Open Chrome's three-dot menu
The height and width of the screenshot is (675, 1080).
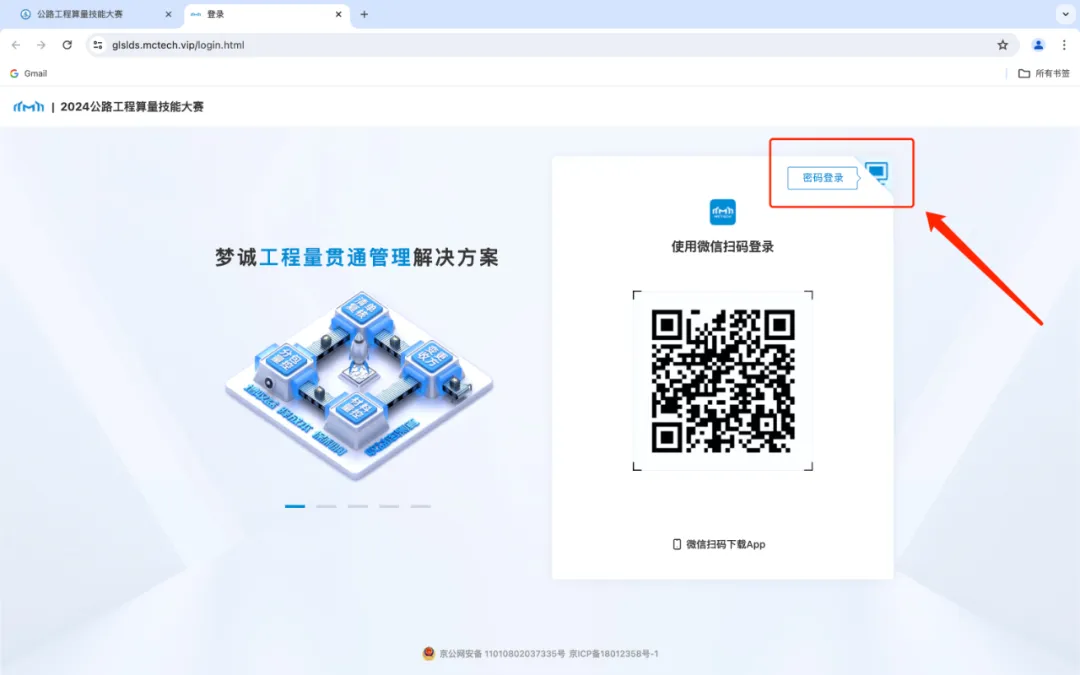coord(1063,45)
